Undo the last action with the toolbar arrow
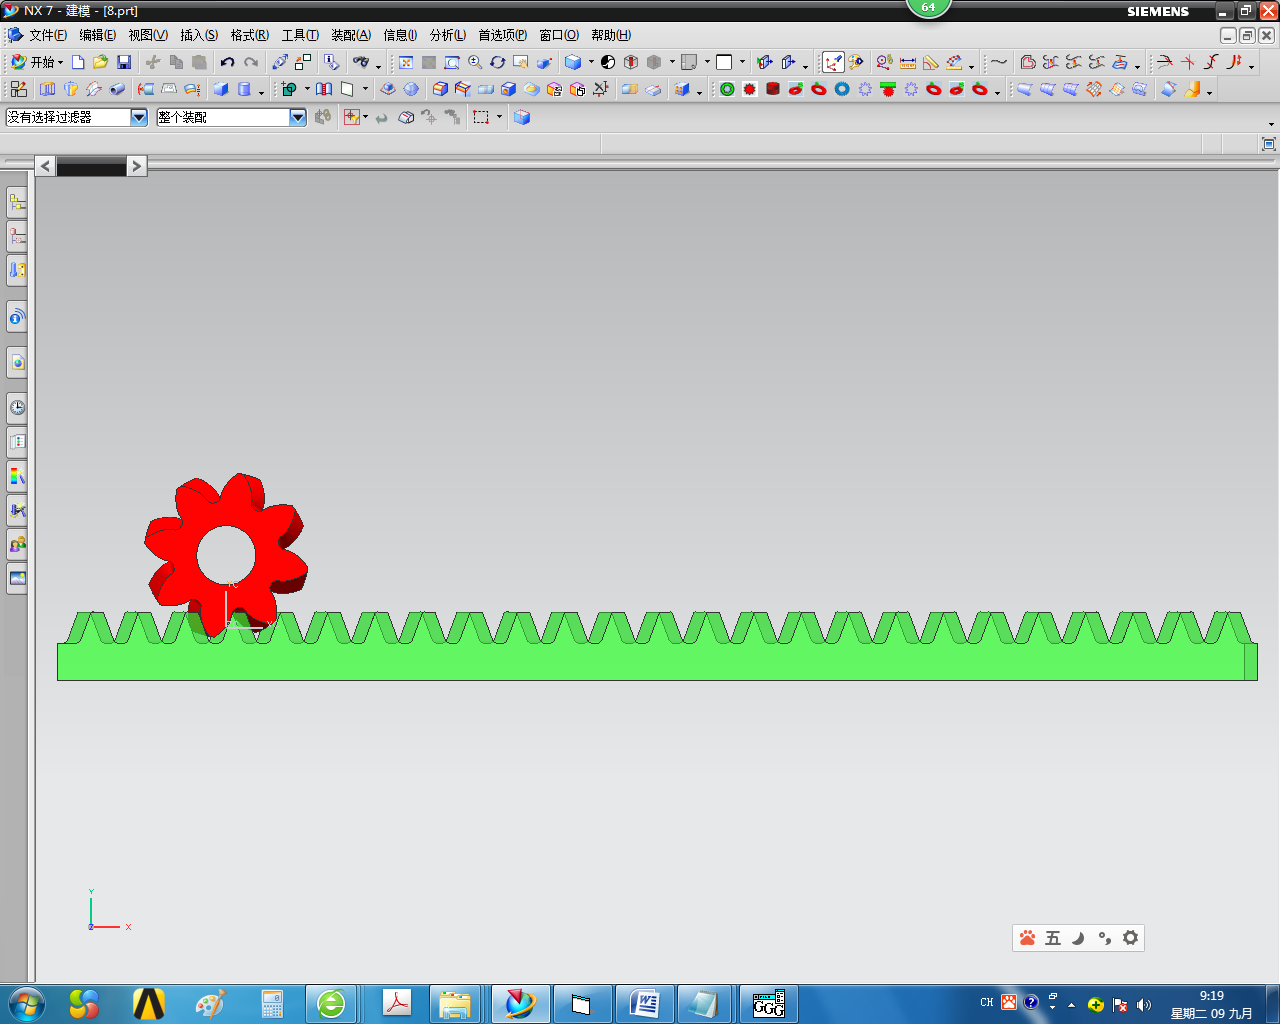The width and height of the screenshot is (1280, 1024). (228, 62)
